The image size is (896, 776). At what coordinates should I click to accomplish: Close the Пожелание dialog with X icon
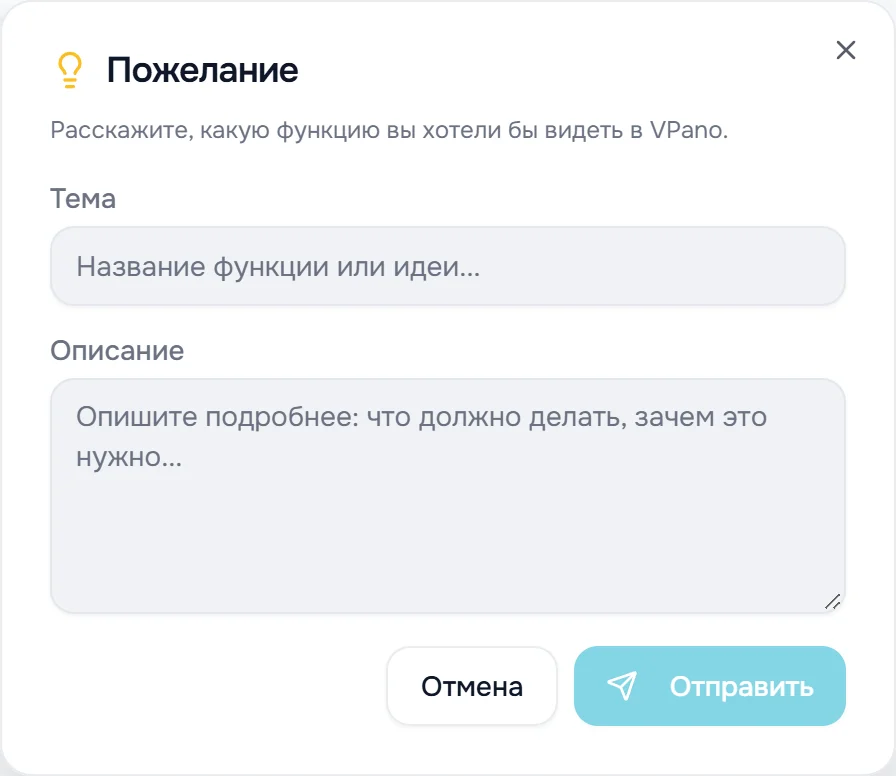846,50
